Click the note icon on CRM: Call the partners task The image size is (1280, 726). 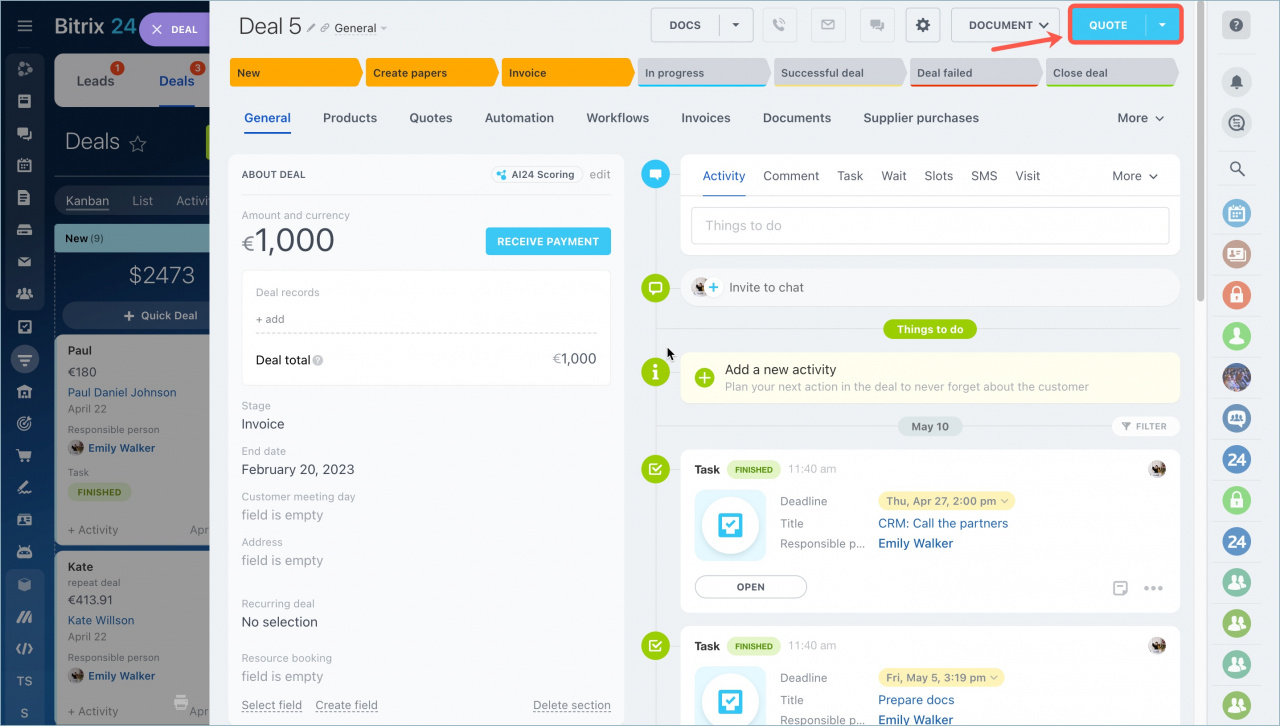pyautogui.click(x=1121, y=588)
